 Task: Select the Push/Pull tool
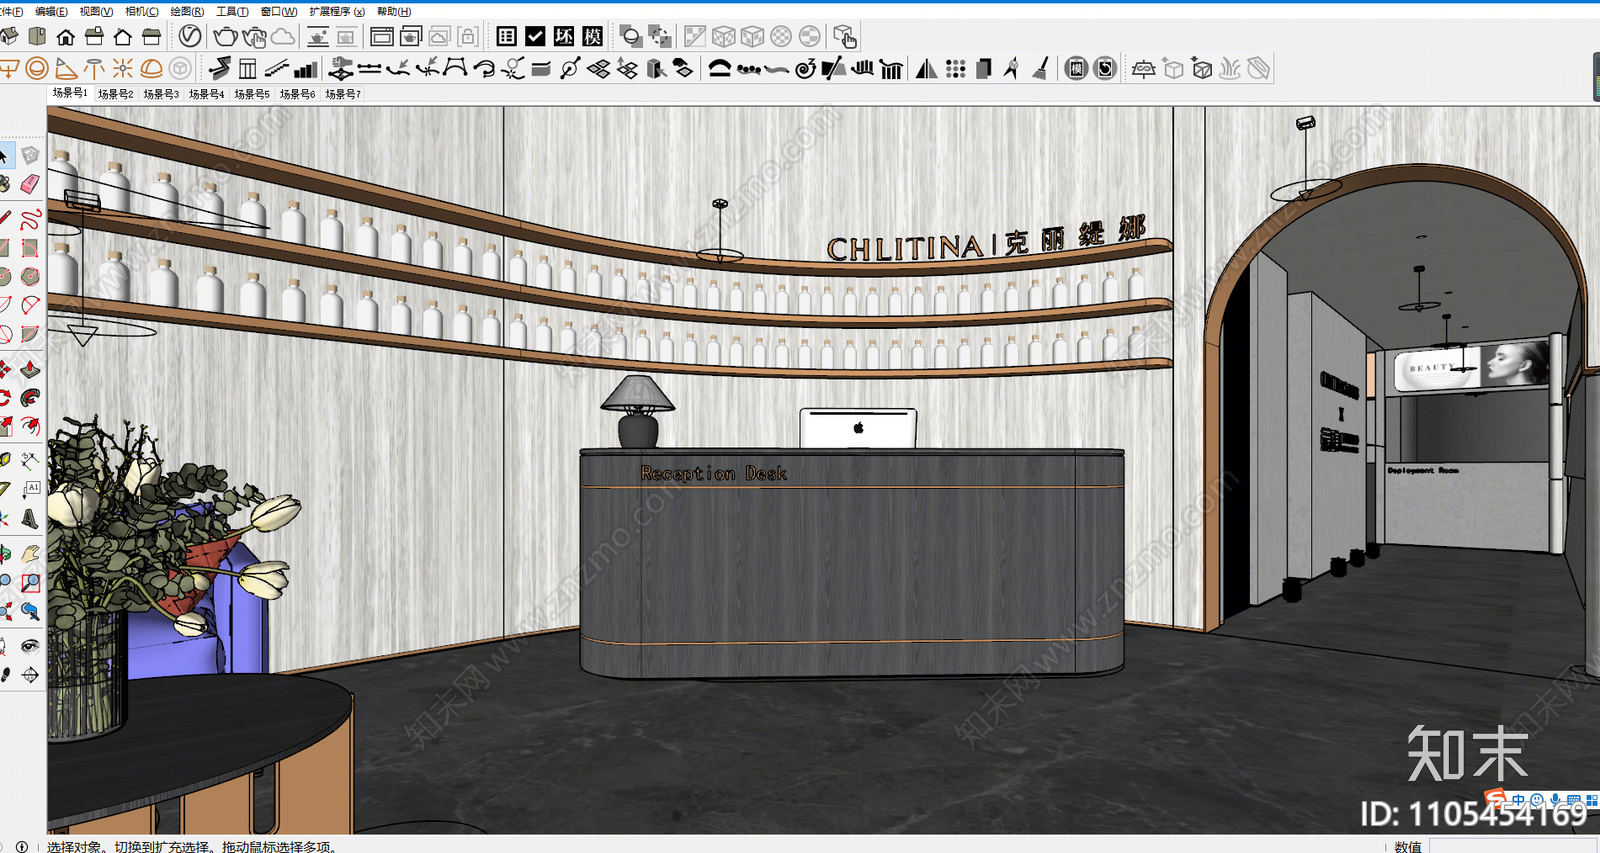(x=30, y=369)
